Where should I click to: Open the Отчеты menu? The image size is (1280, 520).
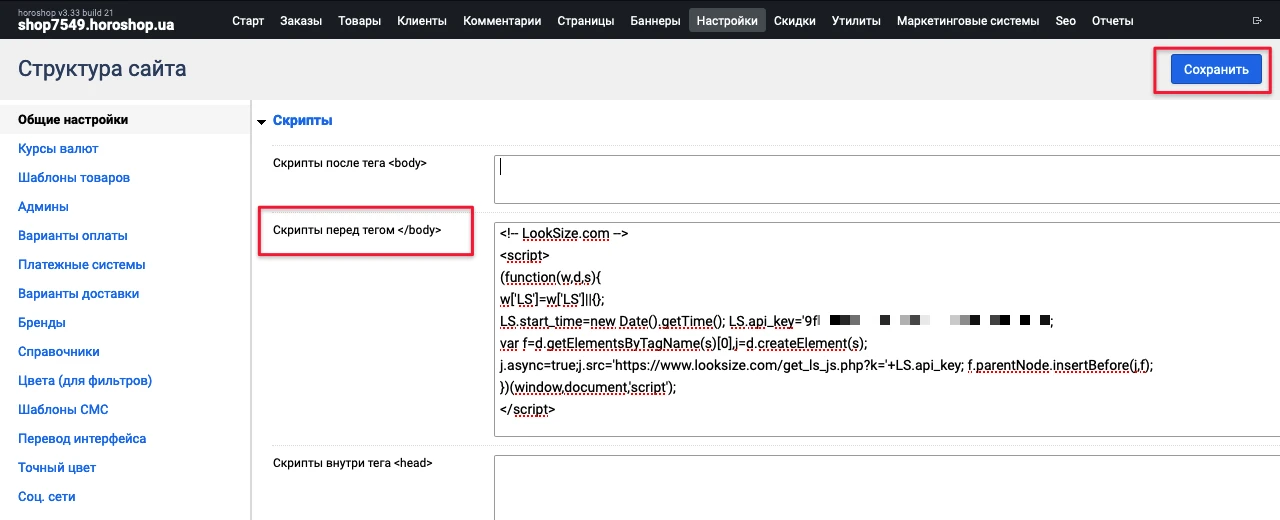point(1113,21)
